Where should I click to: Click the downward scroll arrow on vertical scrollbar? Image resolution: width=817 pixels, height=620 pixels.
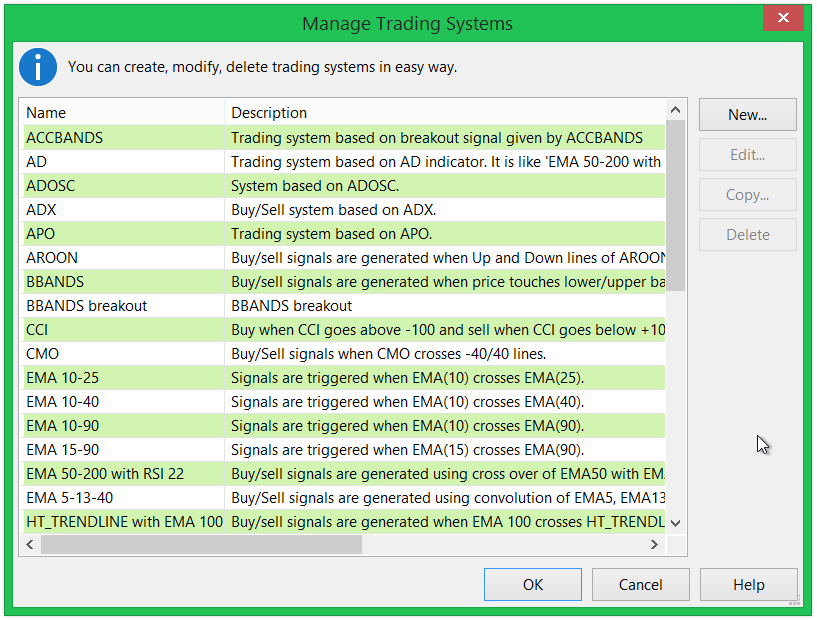coord(675,522)
